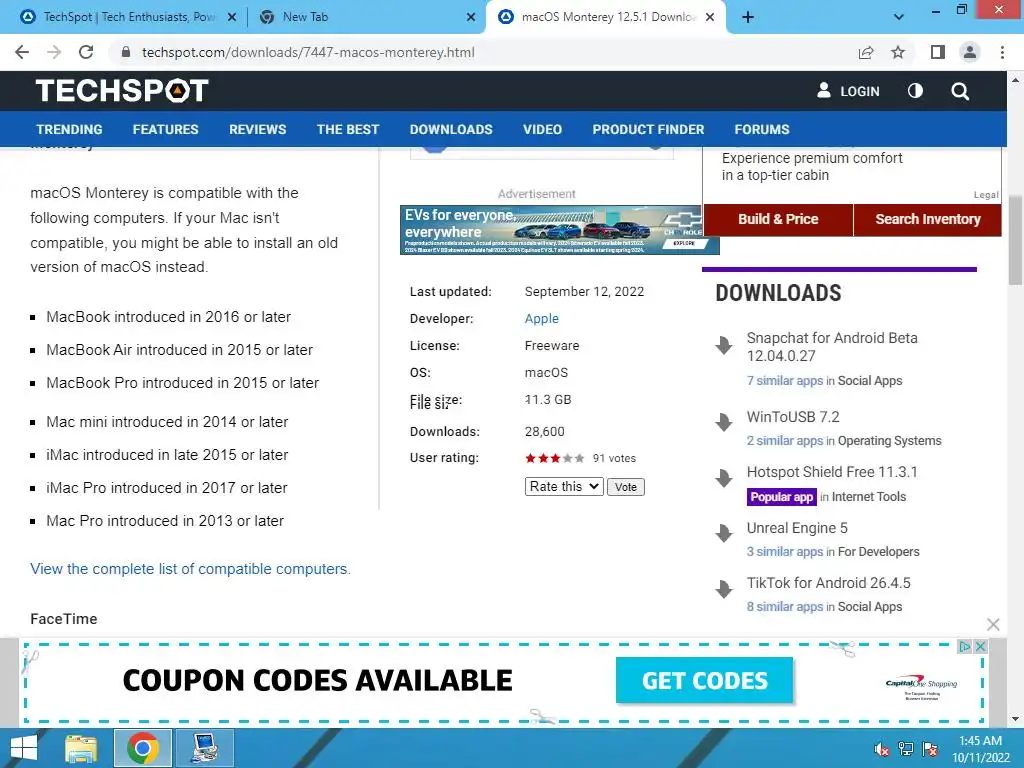Image resolution: width=1024 pixels, height=768 pixels.
Task: Close the New Tab tab
Action: [x=471, y=17]
